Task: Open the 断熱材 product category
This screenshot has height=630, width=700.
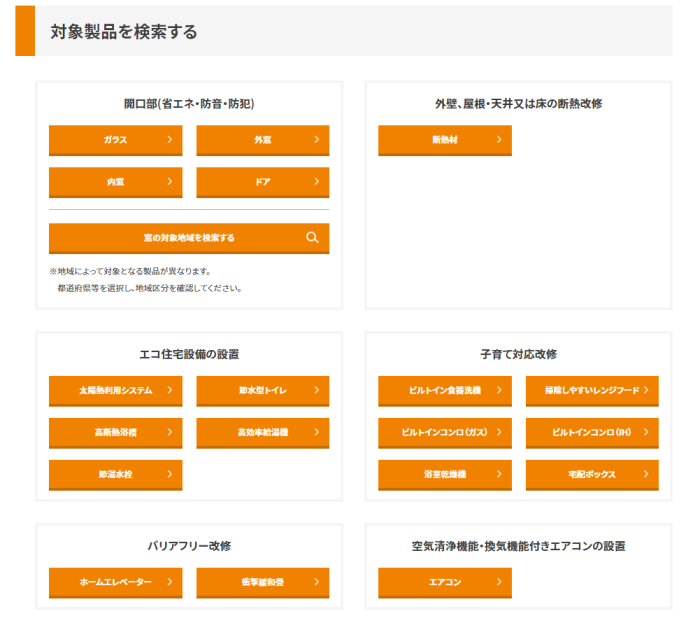Action: point(444,140)
